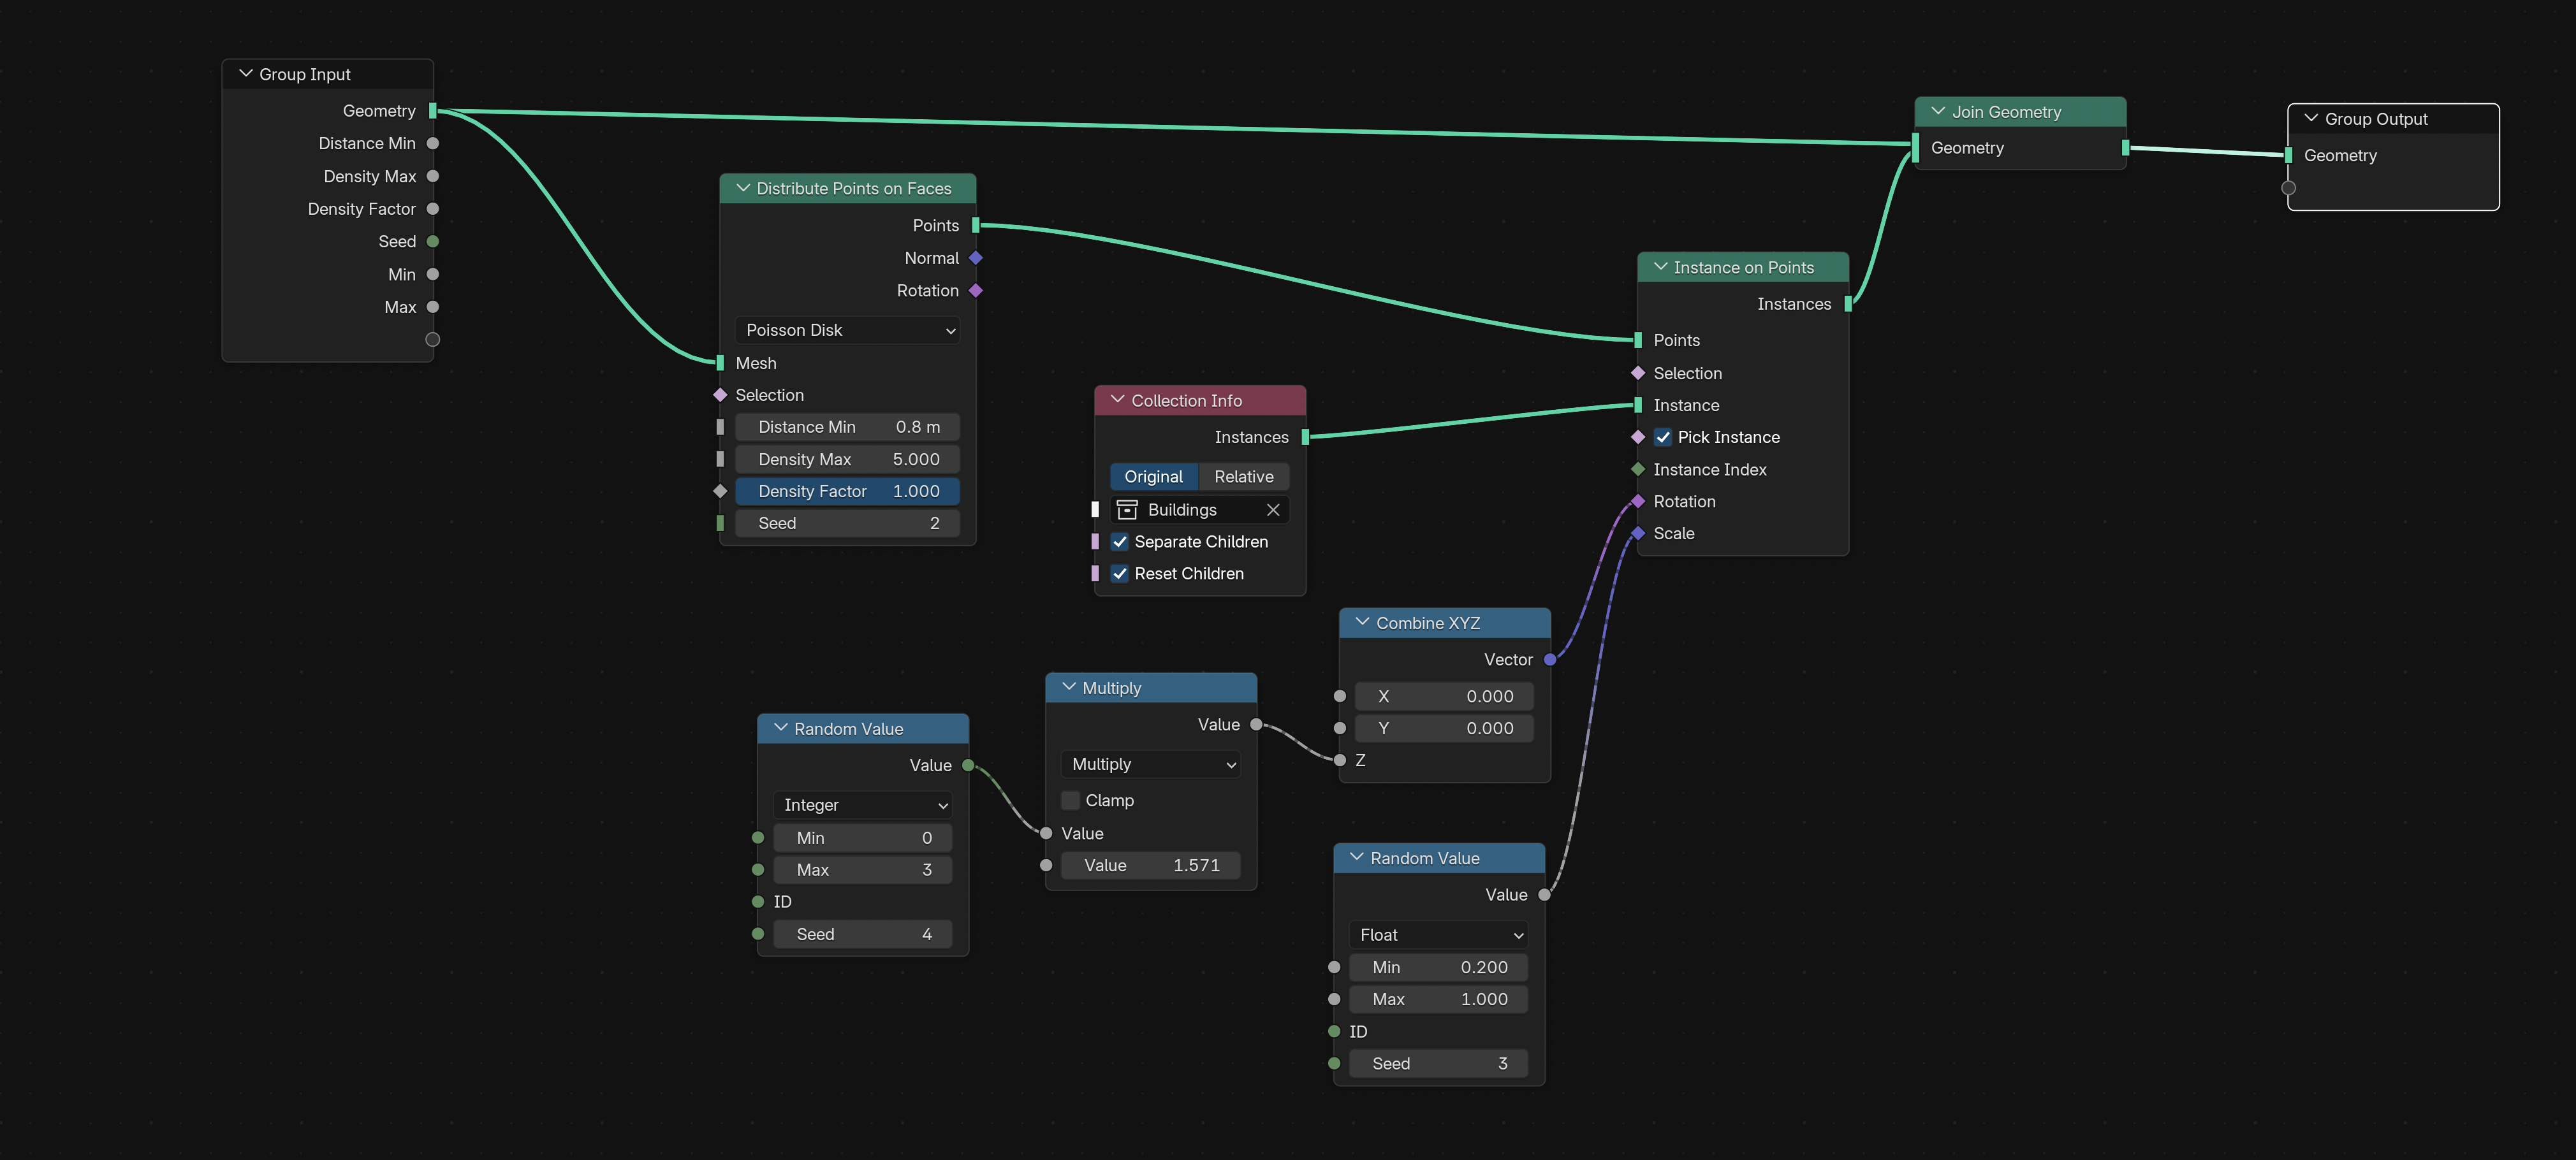Click the Distribute Points Mesh input socket
This screenshot has height=1160, width=2576.
pyautogui.click(x=720, y=363)
